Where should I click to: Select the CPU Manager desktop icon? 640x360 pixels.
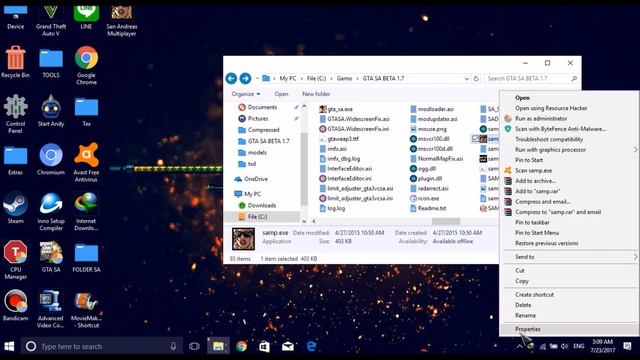16,260
